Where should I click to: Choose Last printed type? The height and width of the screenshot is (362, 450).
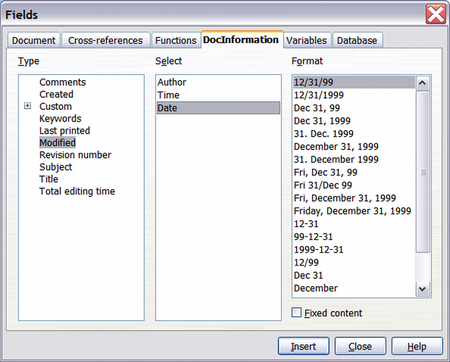pyautogui.click(x=65, y=130)
